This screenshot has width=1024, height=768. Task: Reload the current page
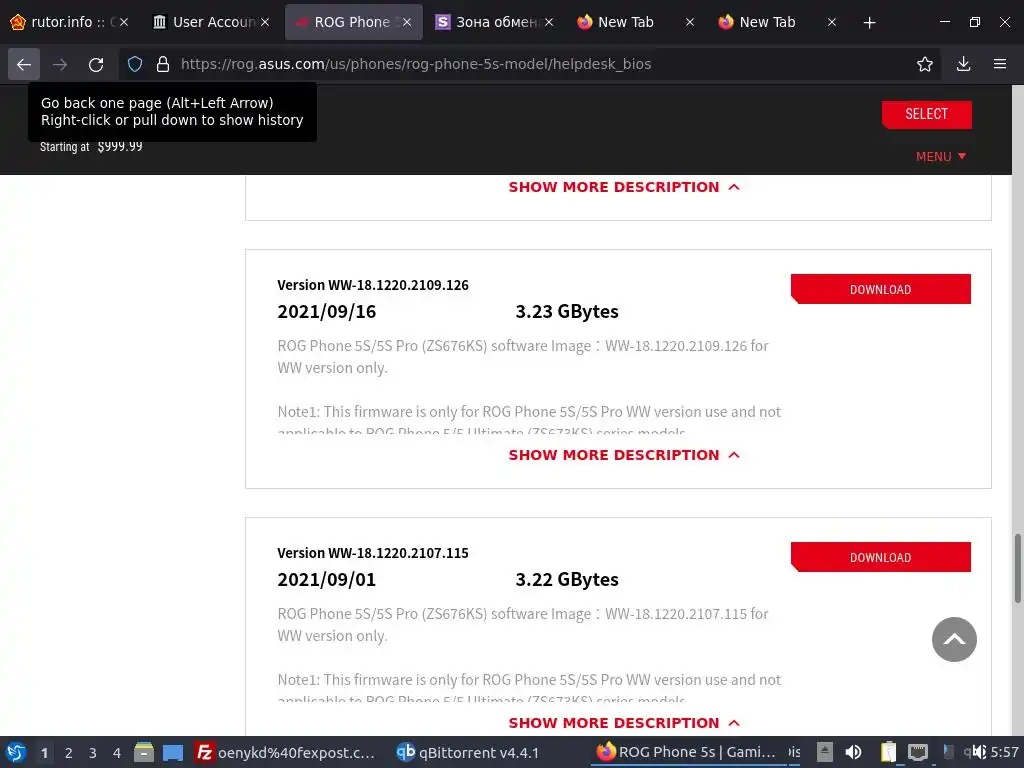[x=96, y=64]
